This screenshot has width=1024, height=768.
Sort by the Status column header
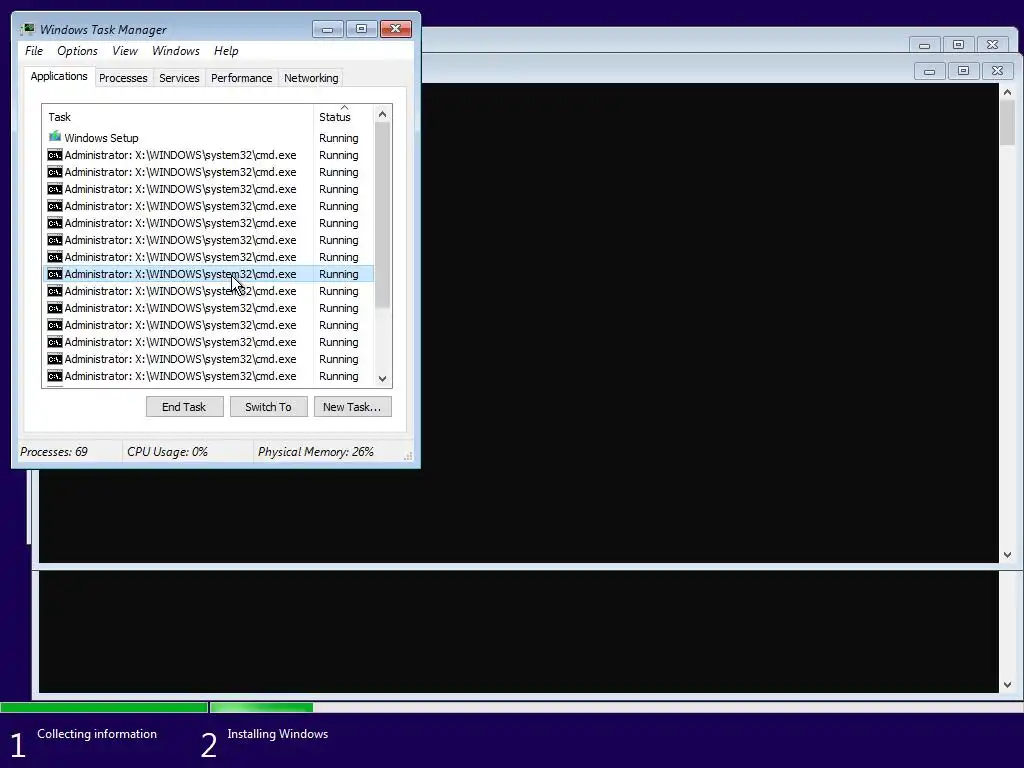[x=344, y=116]
